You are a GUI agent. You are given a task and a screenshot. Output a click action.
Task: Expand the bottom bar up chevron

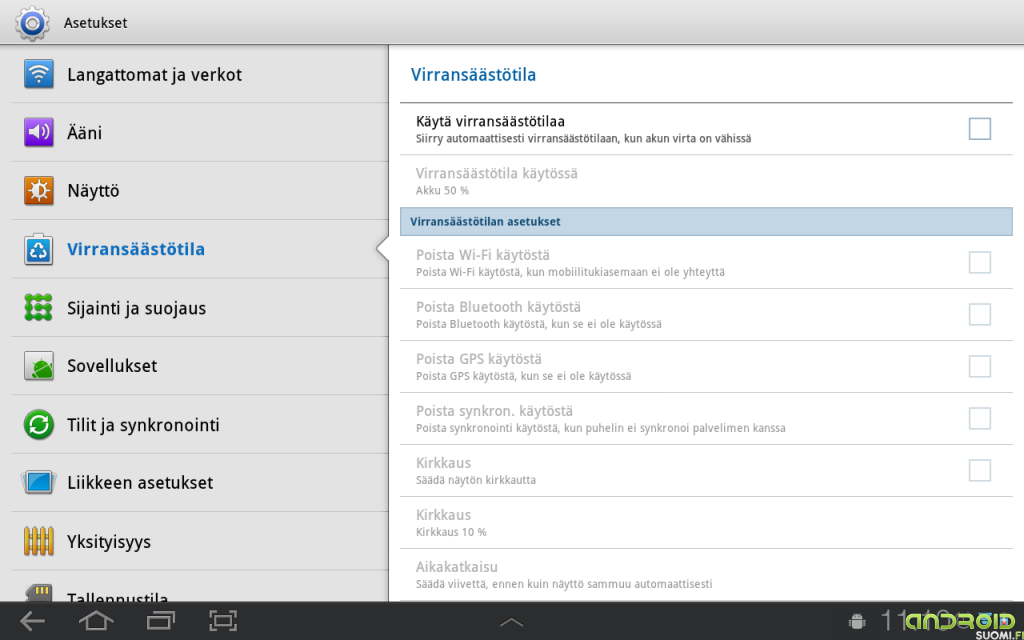click(x=511, y=622)
